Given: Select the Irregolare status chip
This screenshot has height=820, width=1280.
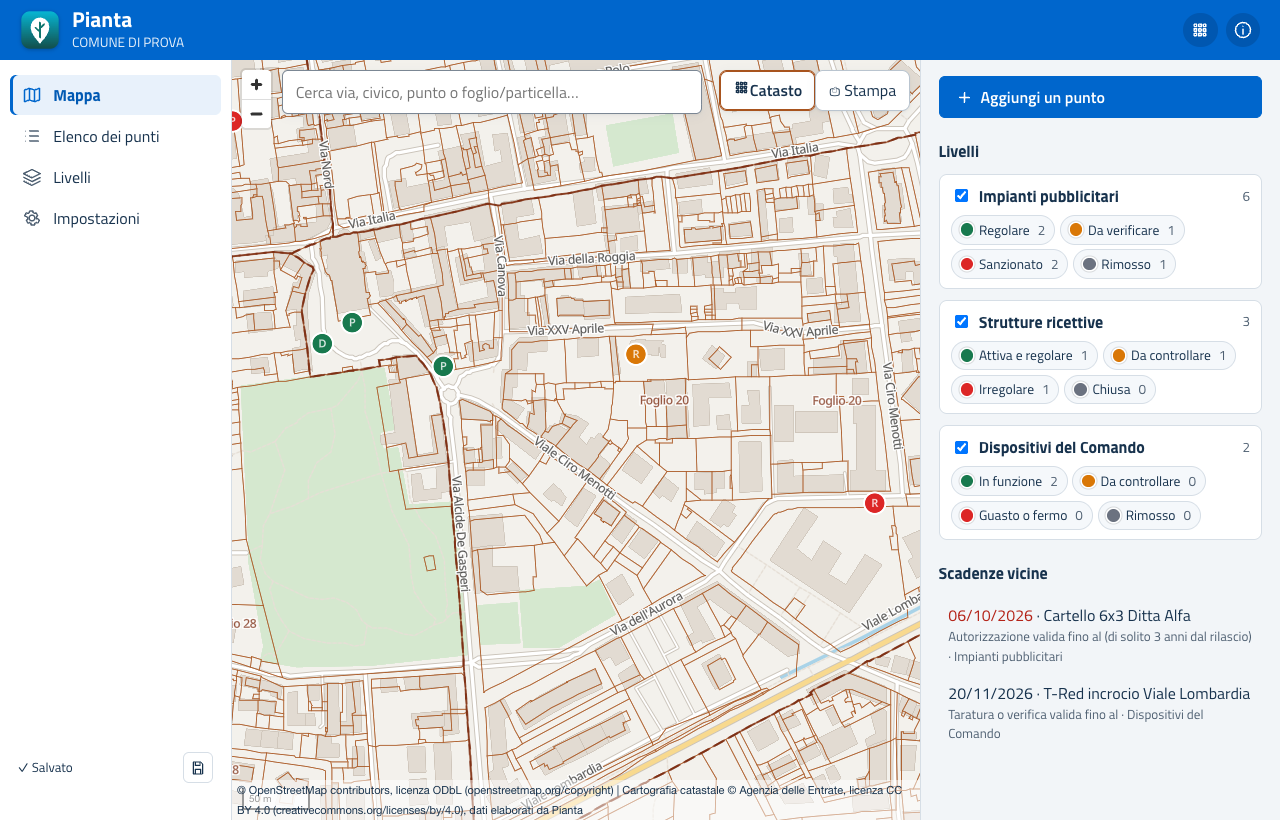Looking at the screenshot, I should pyautogui.click(x=1005, y=389).
